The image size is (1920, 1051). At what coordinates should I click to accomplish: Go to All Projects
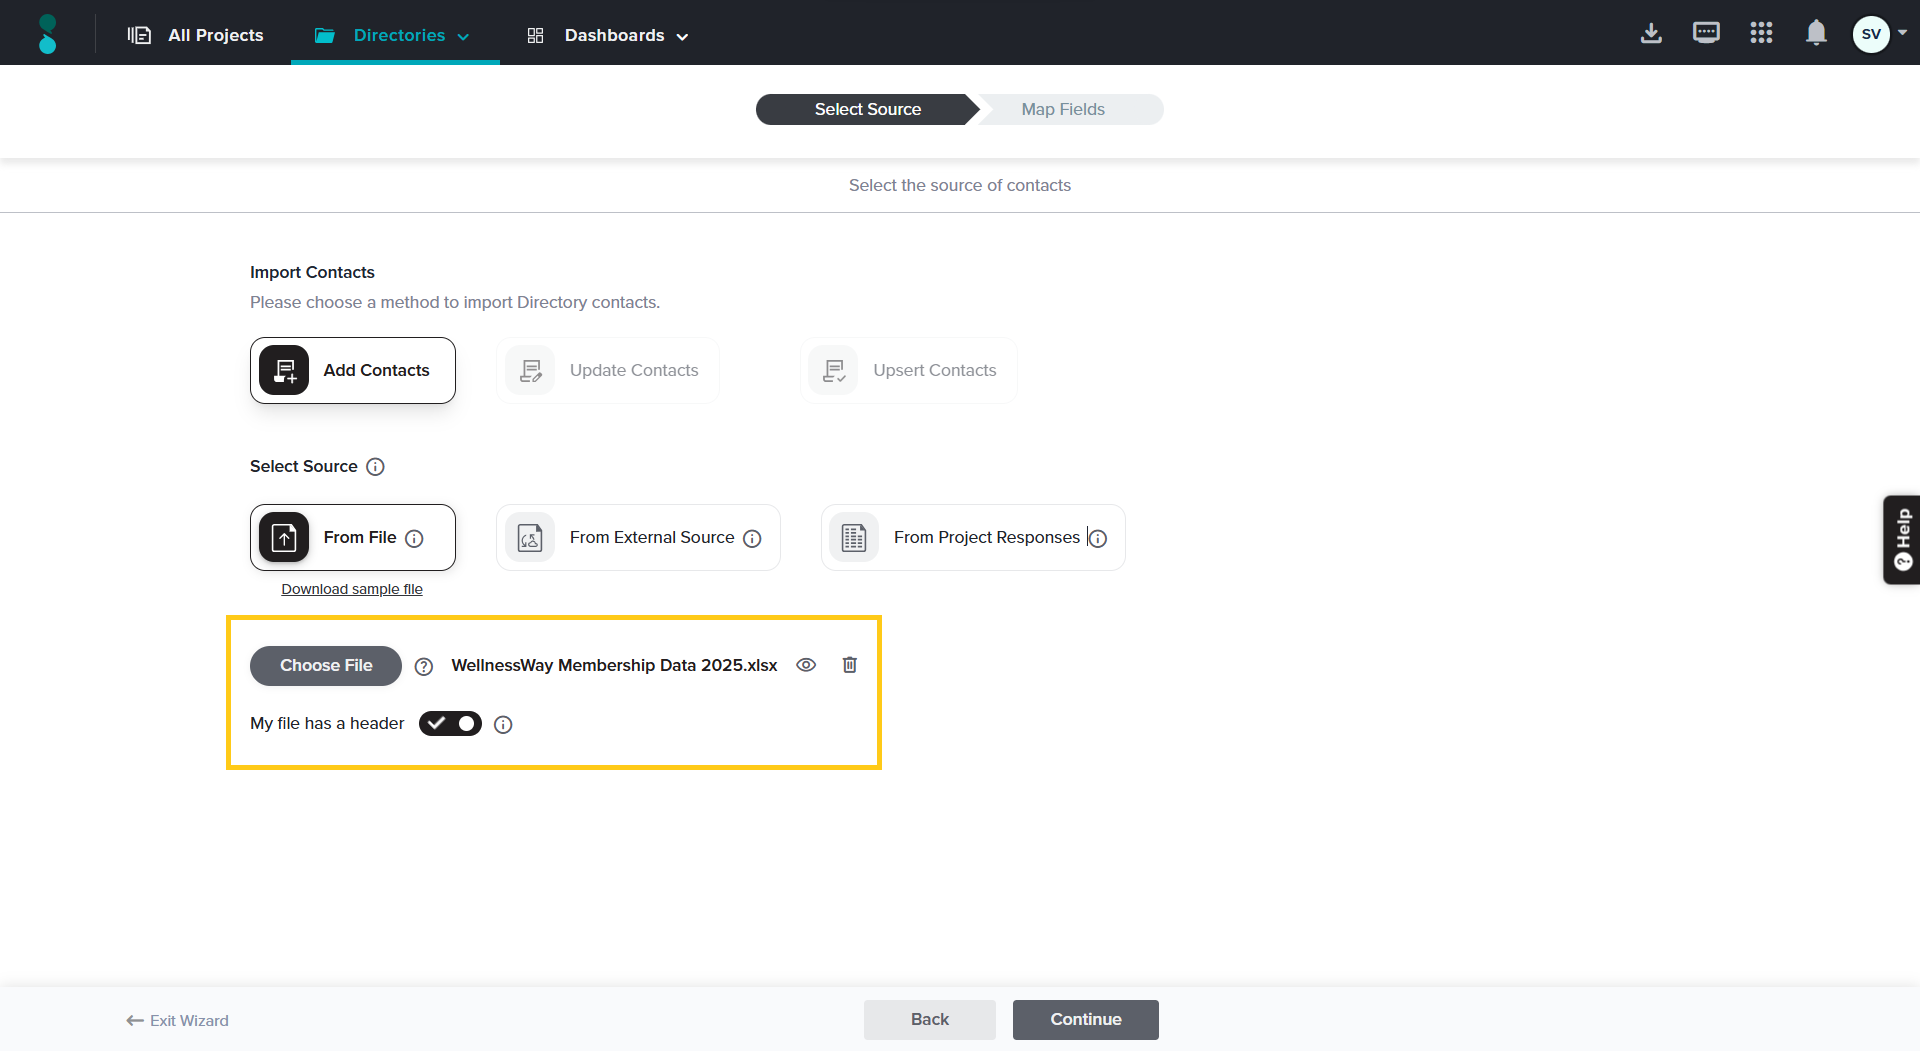196,36
